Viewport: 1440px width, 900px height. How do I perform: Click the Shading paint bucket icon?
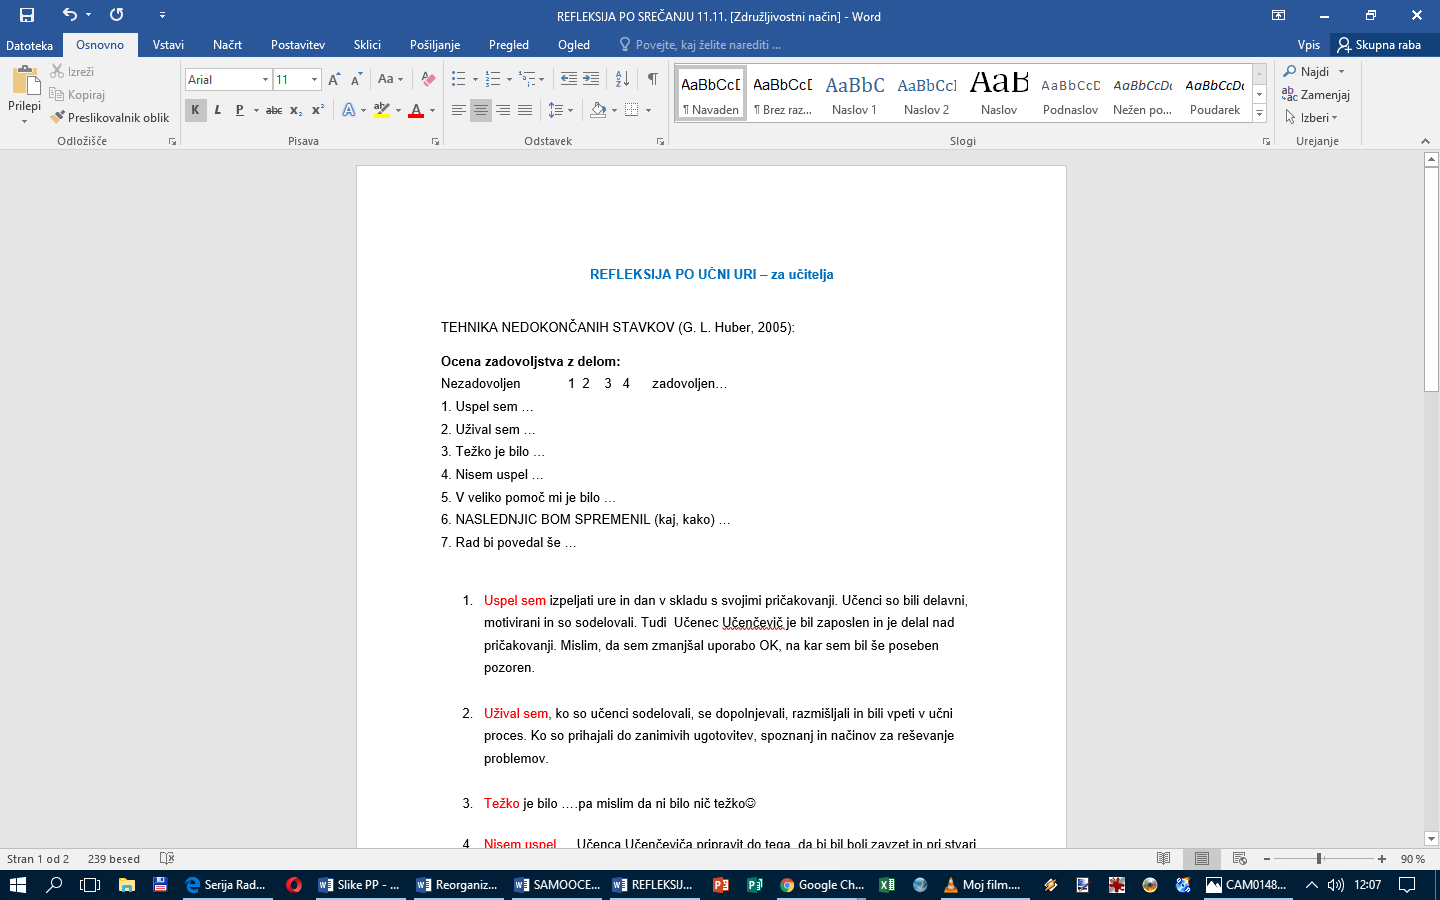click(x=598, y=110)
